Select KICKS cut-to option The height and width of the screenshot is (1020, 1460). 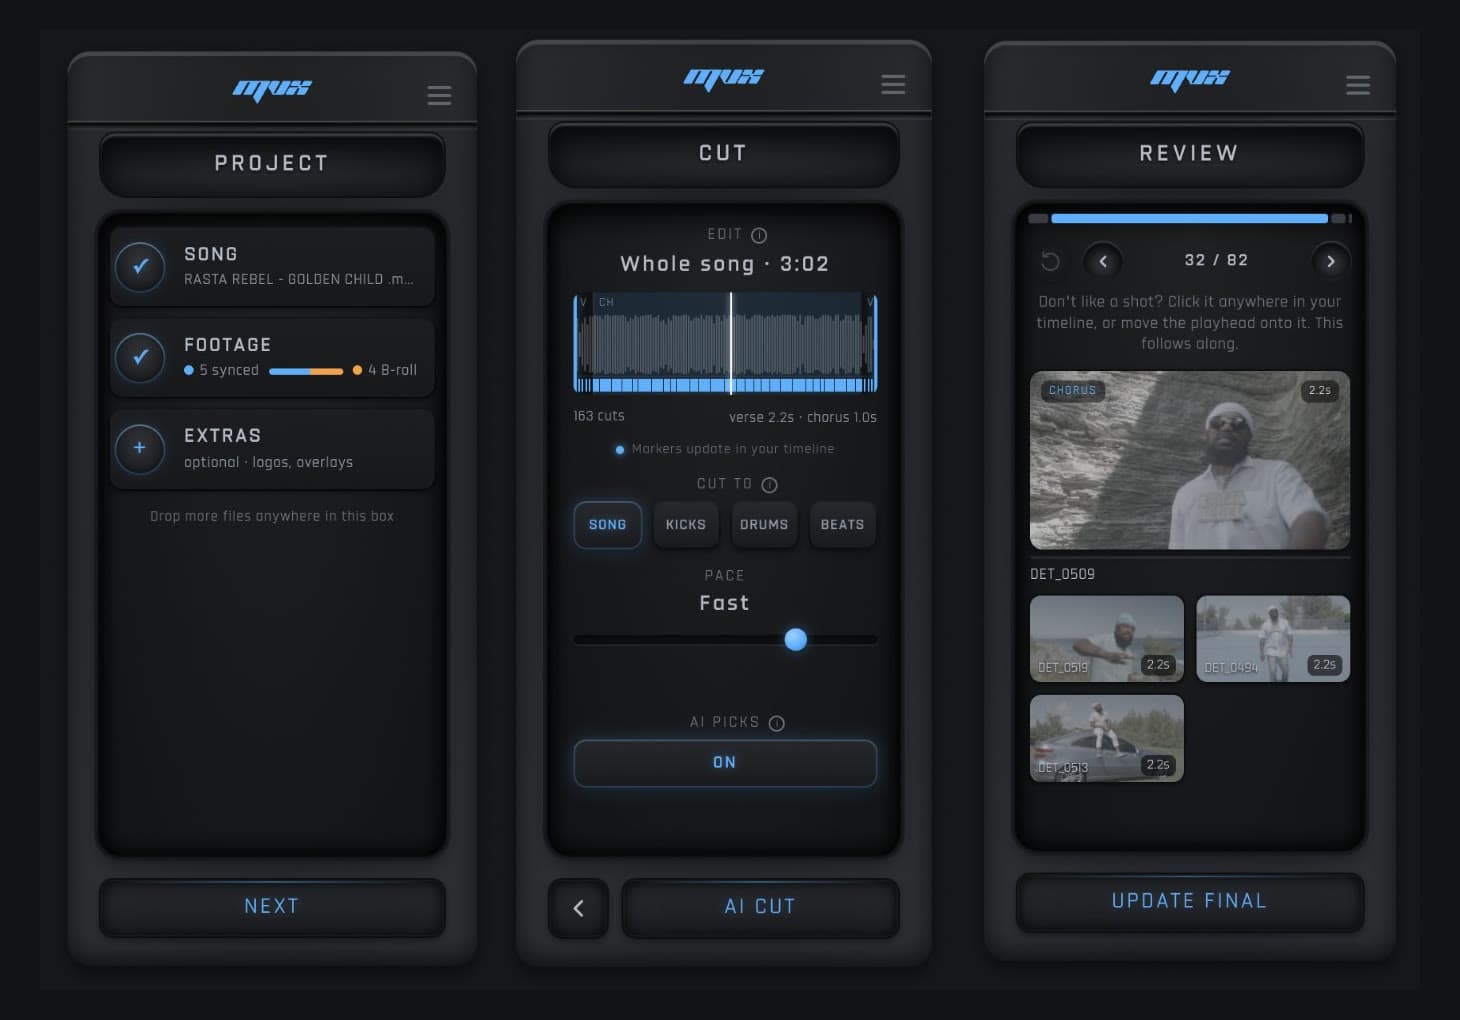[686, 525]
